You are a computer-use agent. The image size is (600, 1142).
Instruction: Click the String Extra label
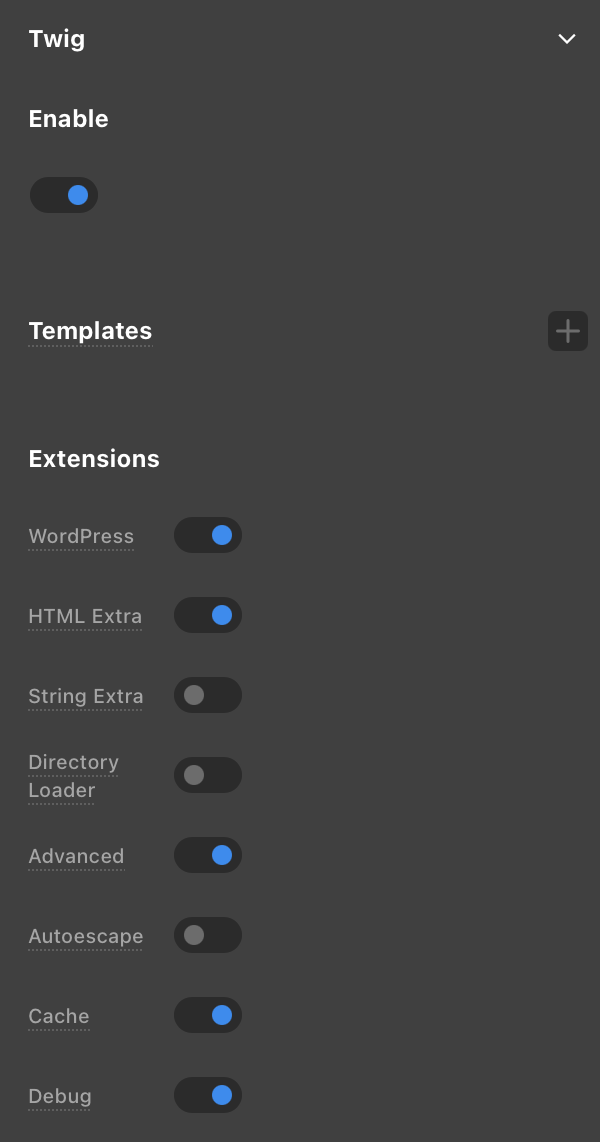(x=86, y=696)
